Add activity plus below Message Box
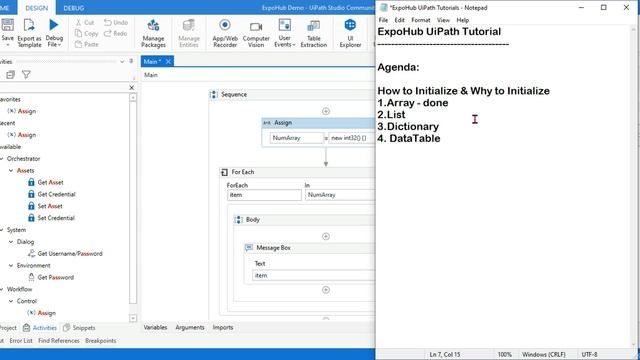Image resolution: width=640 pixels, height=360 pixels. click(x=326, y=290)
